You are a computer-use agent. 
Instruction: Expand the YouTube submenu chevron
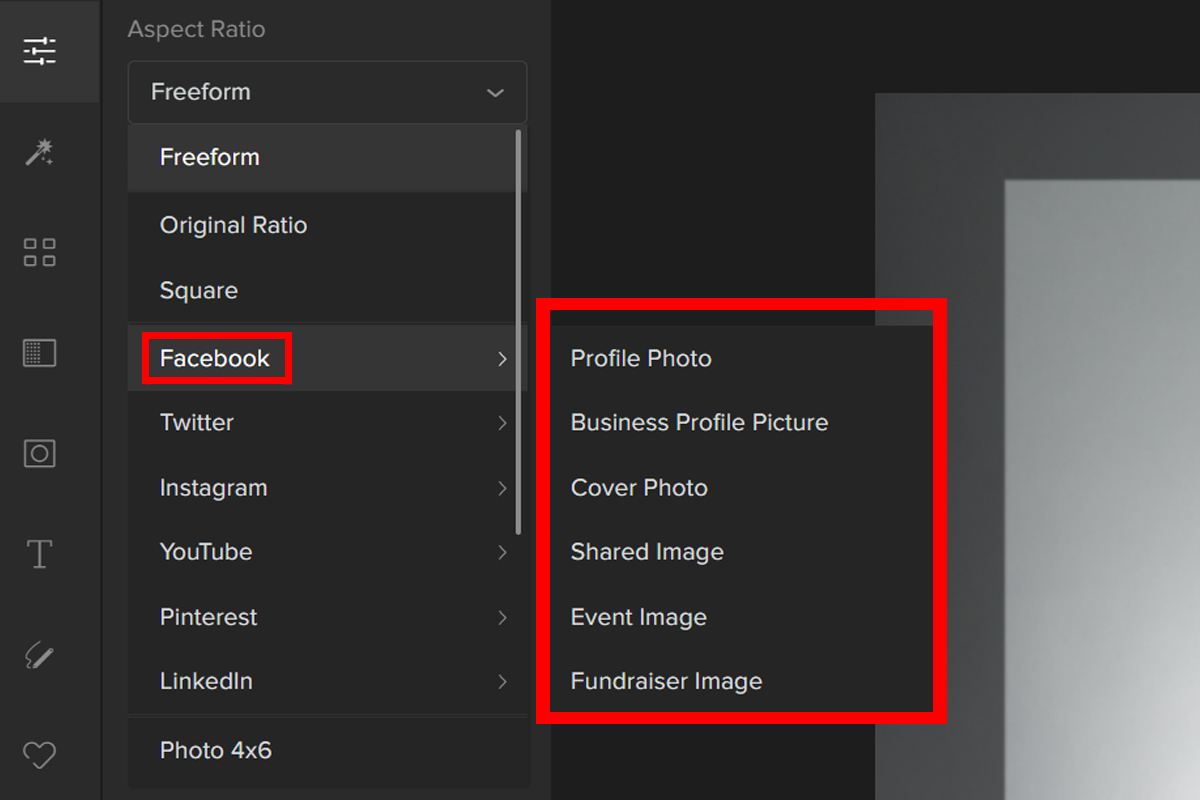[502, 552]
